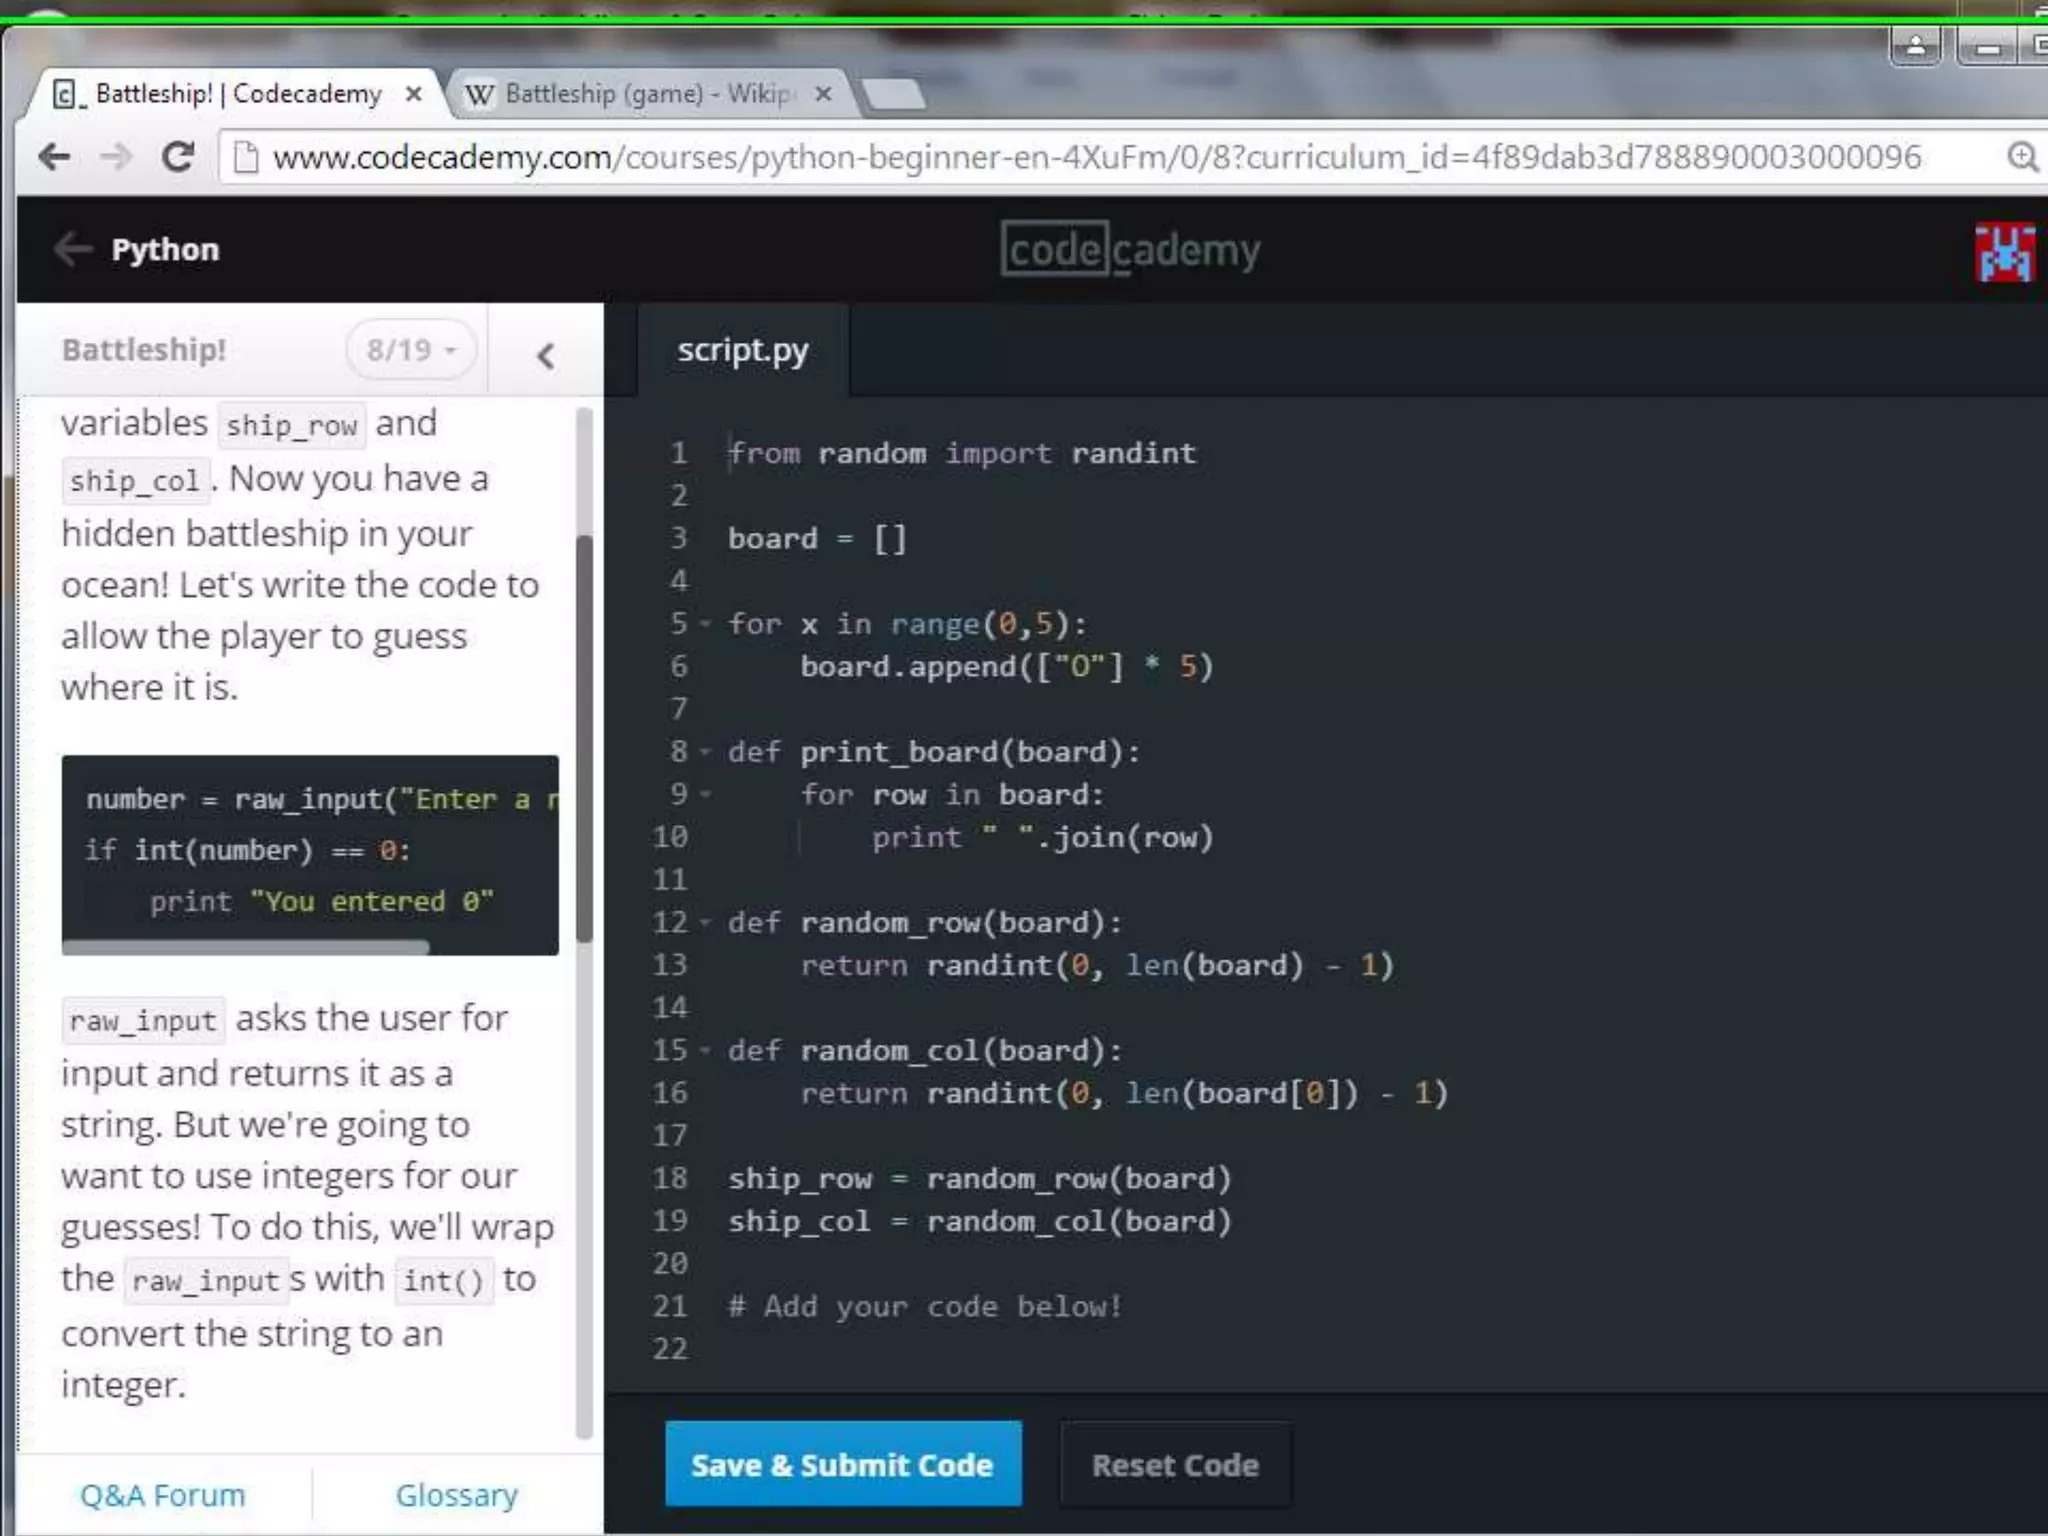Close the Battleship Wikipedia tab

point(823,94)
